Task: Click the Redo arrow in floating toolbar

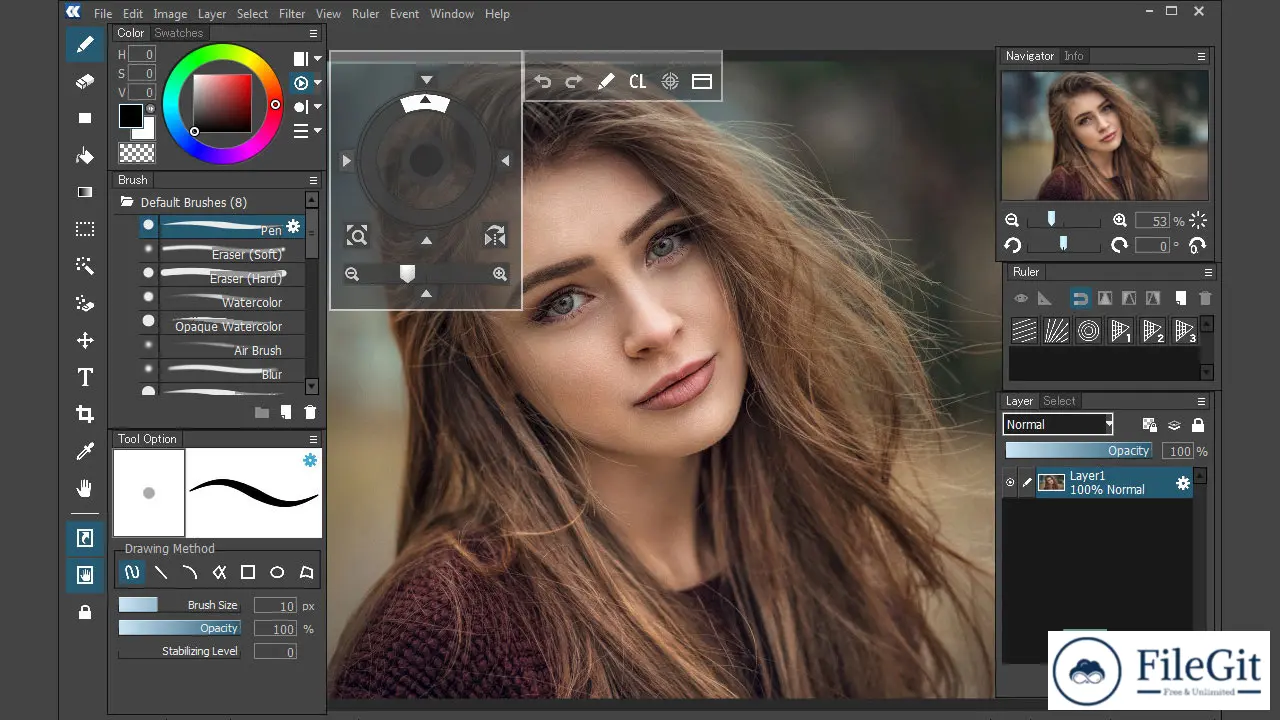Action: [x=574, y=82]
